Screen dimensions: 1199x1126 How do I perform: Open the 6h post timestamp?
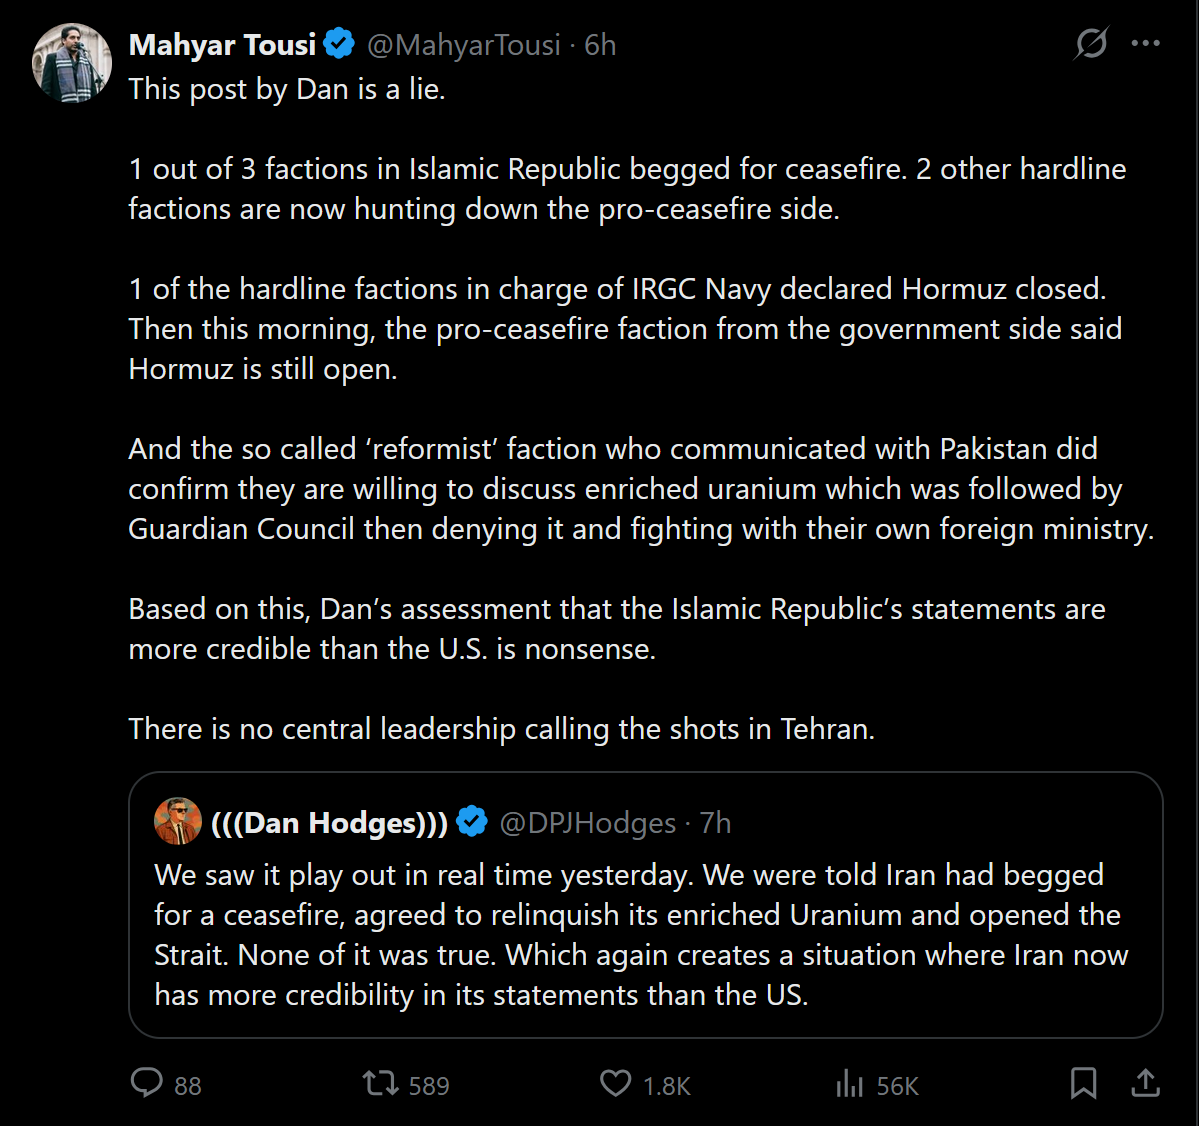click(600, 45)
